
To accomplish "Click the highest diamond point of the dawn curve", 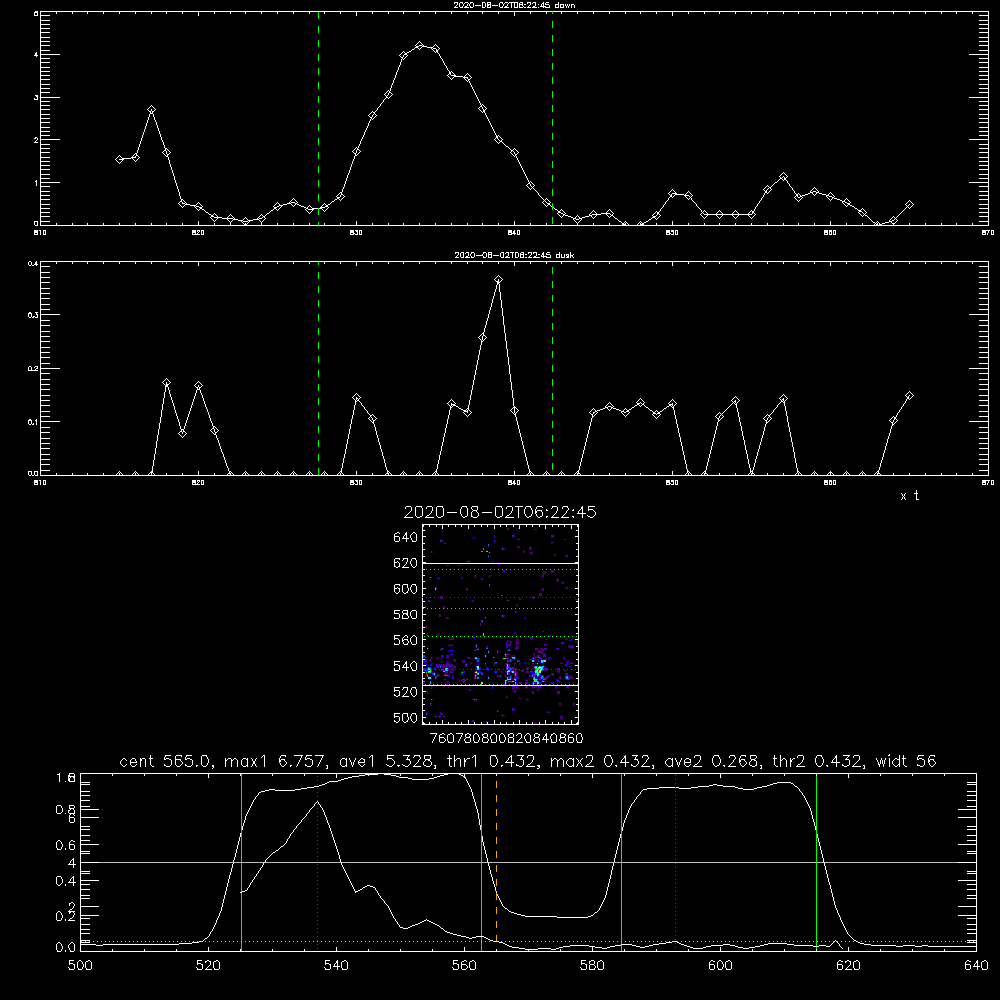I will (x=420, y=45).
